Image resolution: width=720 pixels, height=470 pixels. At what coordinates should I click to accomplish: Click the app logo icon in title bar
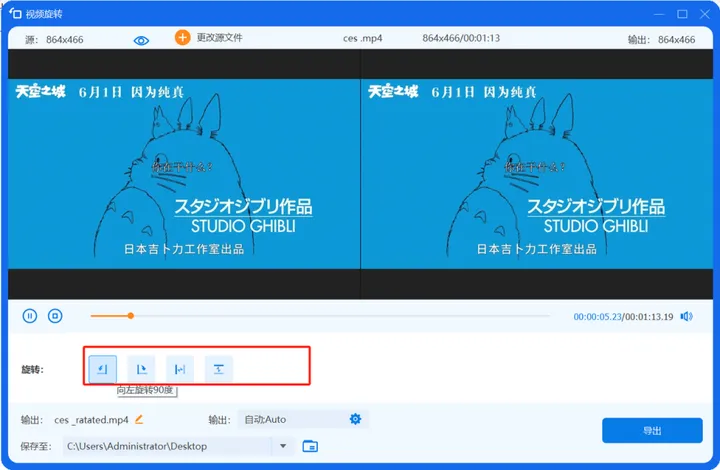[x=15, y=13]
